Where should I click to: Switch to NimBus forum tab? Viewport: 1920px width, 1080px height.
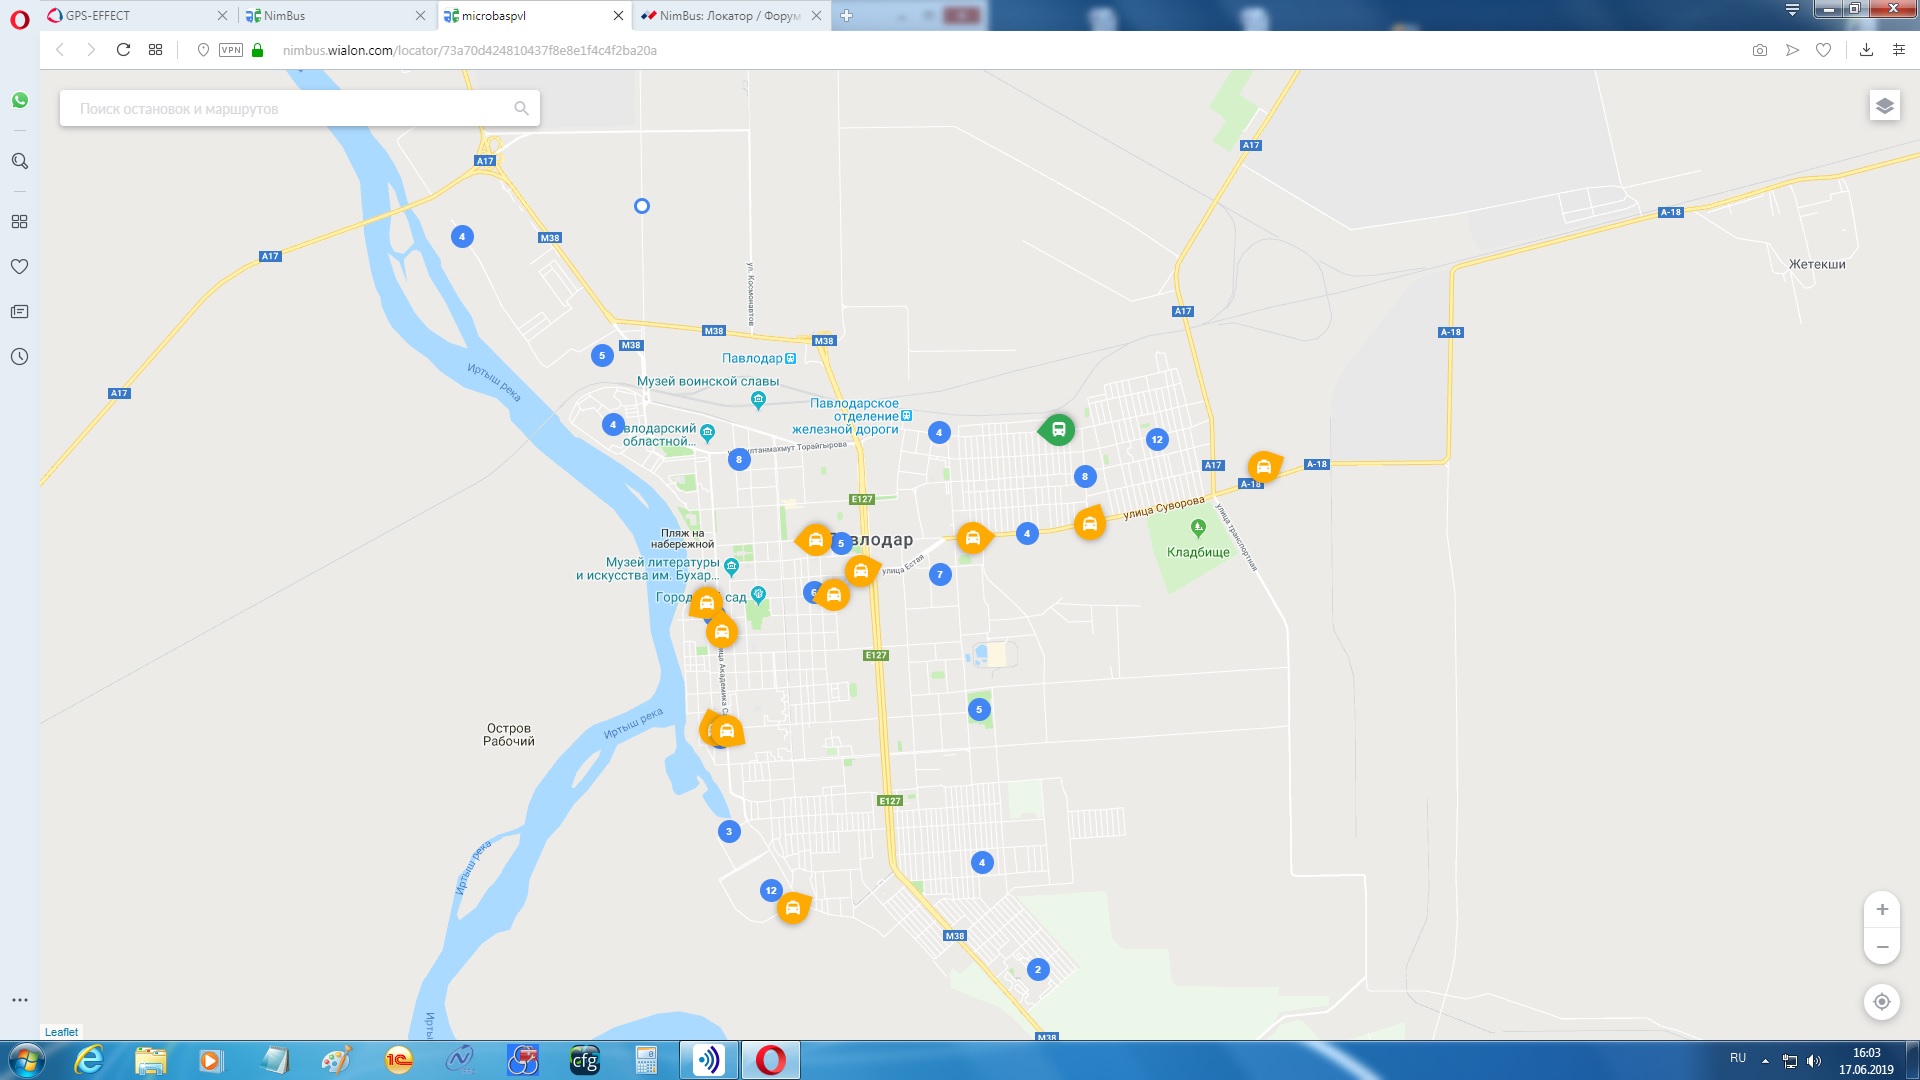(725, 15)
